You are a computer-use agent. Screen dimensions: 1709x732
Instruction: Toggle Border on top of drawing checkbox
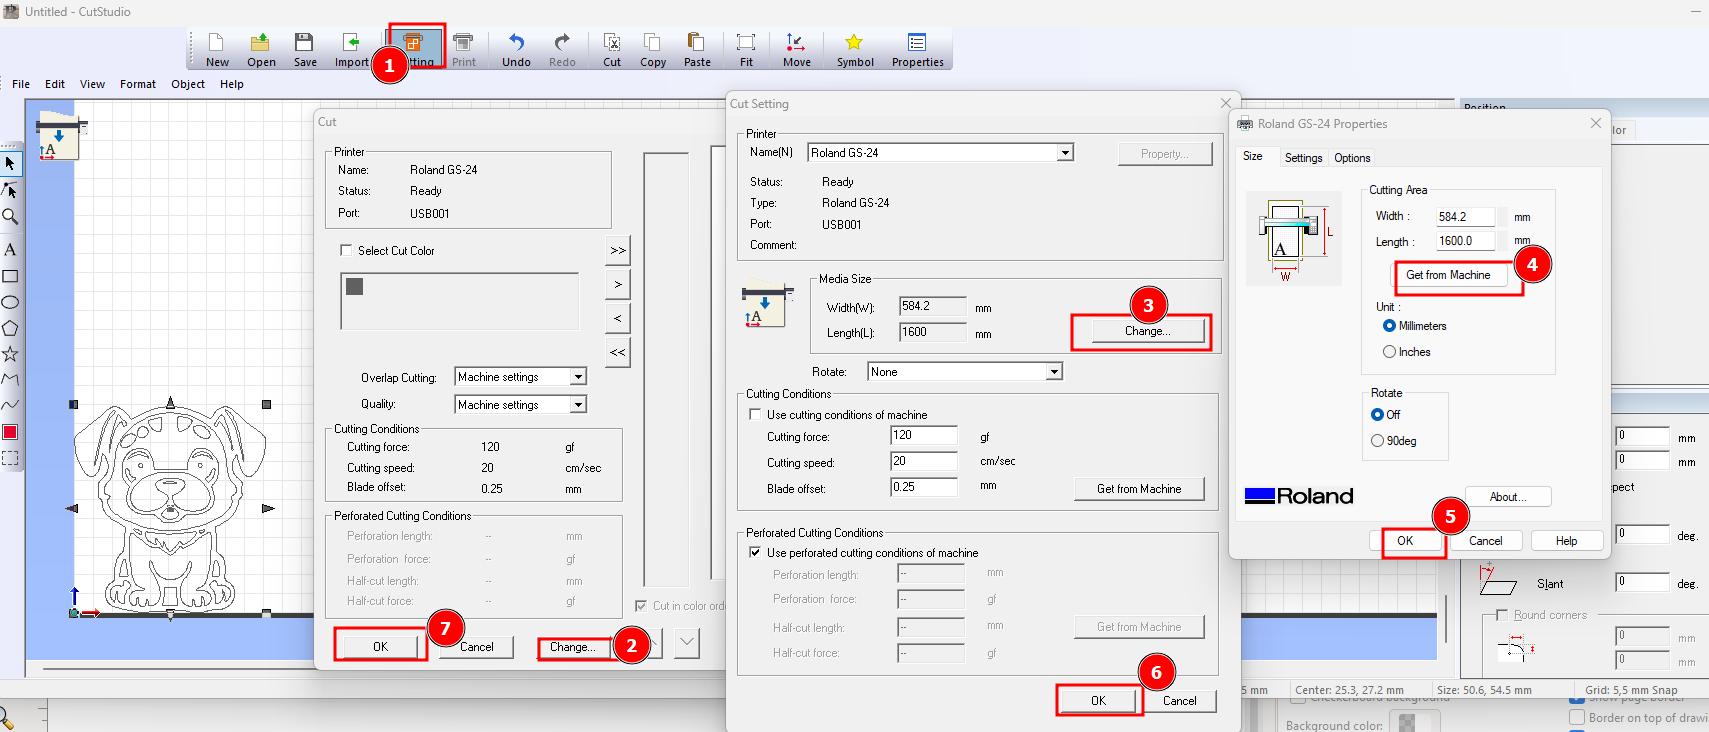1577,717
